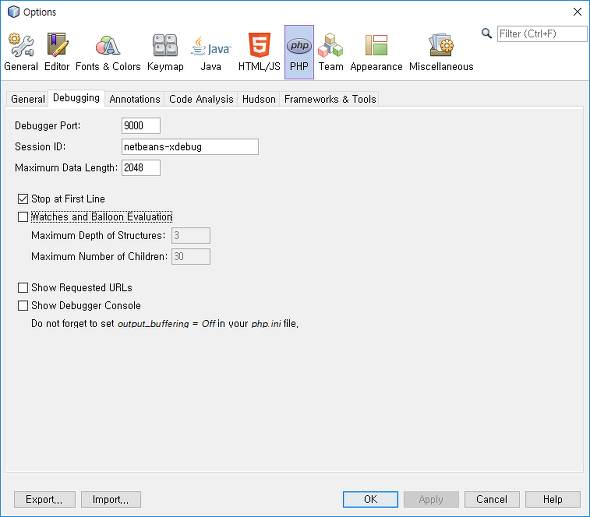Click the Apply button
This screenshot has width=590, height=517.
point(431,499)
